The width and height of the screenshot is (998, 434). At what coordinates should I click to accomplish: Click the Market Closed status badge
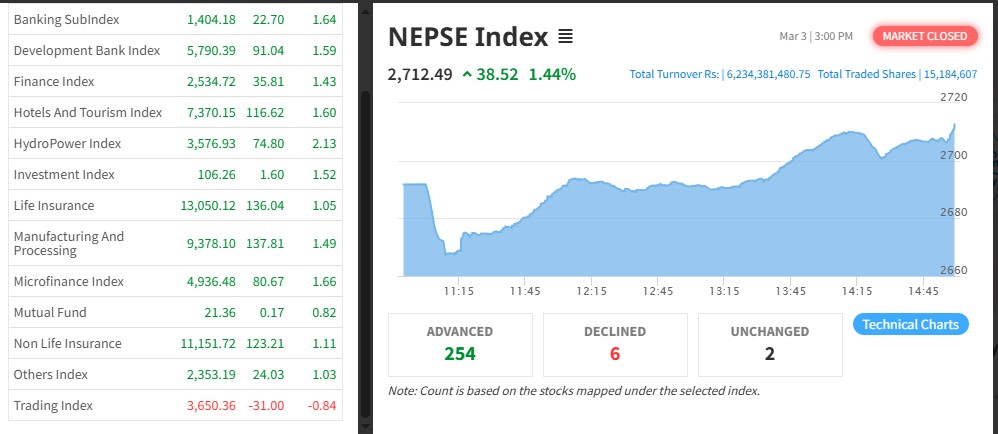coord(924,36)
